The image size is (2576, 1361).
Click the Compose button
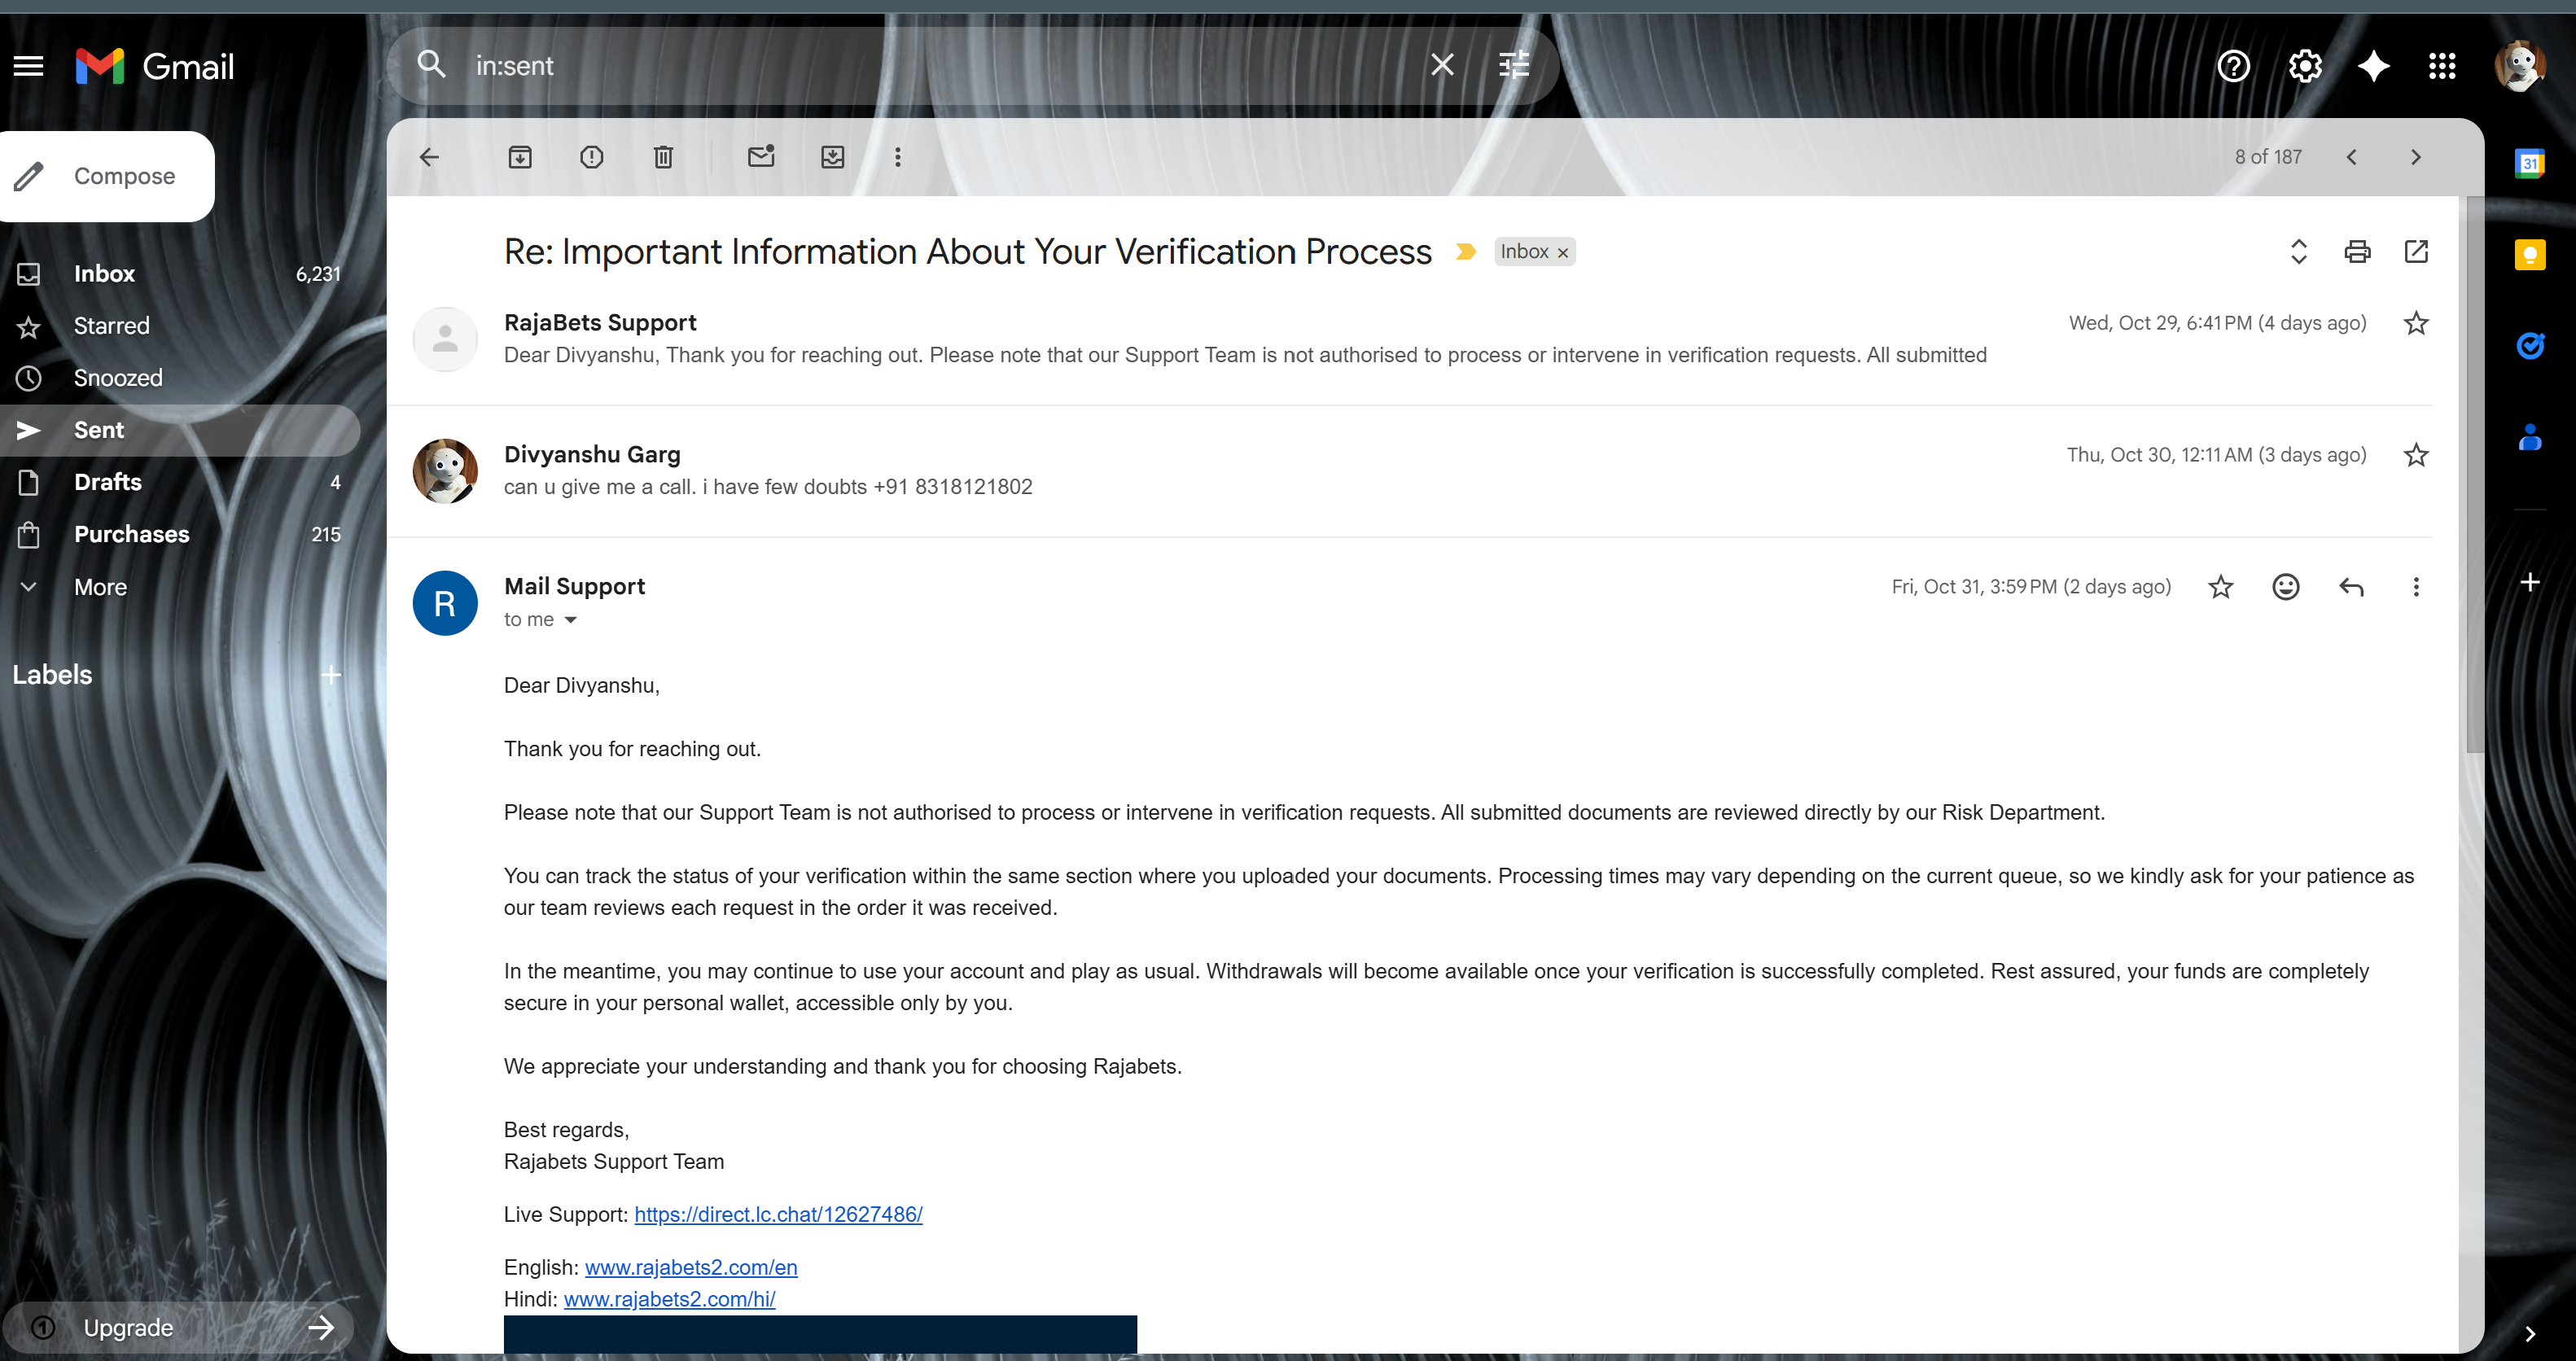tap(105, 176)
